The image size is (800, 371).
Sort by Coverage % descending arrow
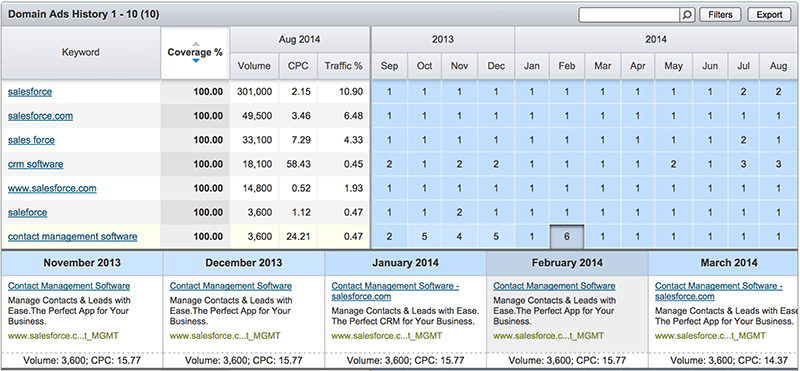point(195,61)
